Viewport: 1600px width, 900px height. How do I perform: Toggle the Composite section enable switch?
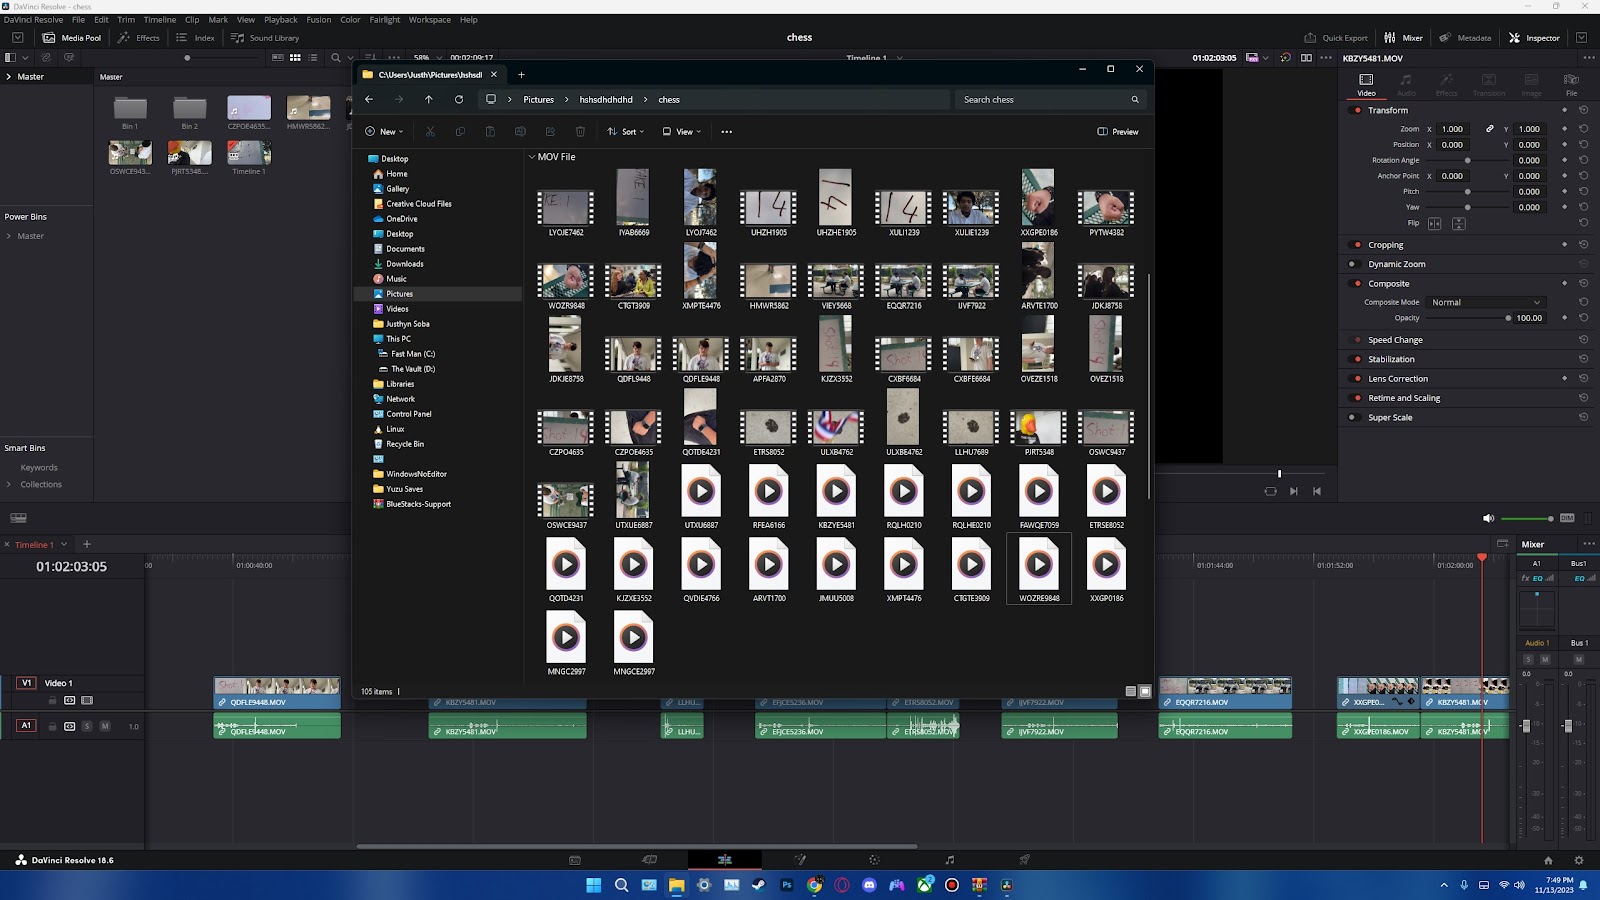tap(1357, 284)
